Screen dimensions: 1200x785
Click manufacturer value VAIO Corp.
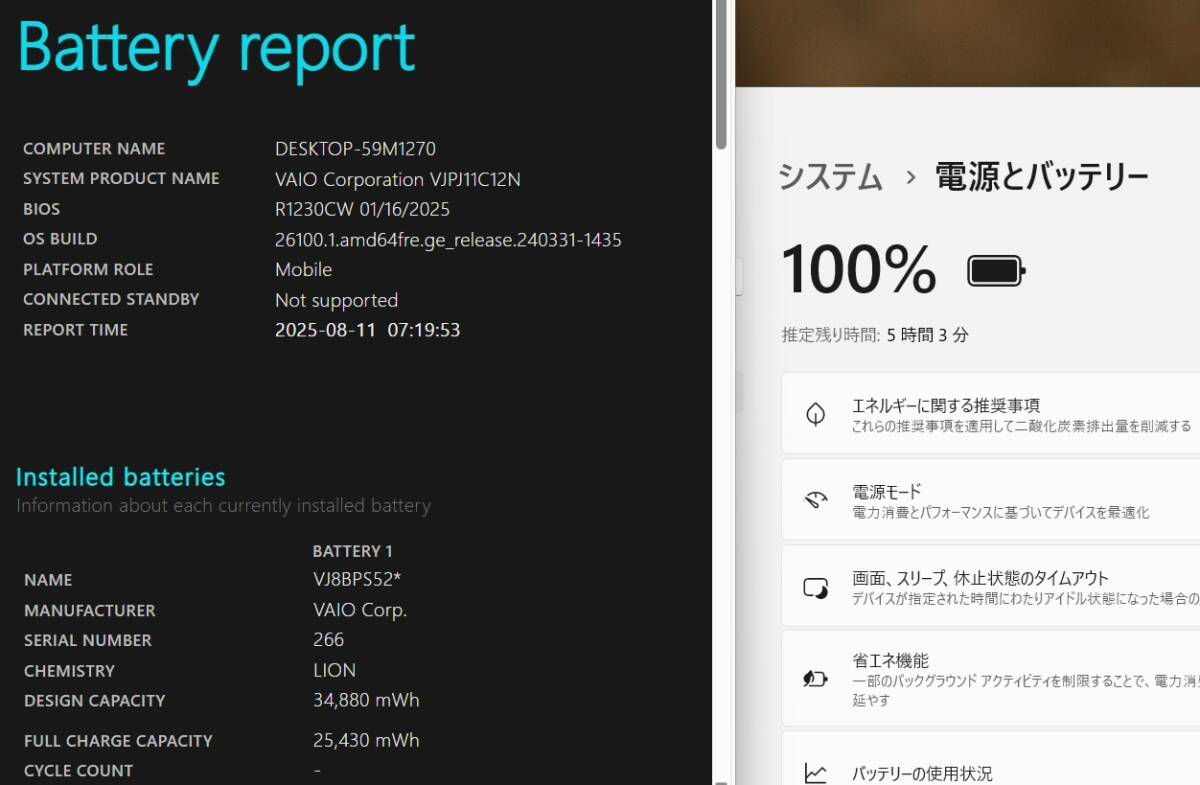(x=360, y=610)
